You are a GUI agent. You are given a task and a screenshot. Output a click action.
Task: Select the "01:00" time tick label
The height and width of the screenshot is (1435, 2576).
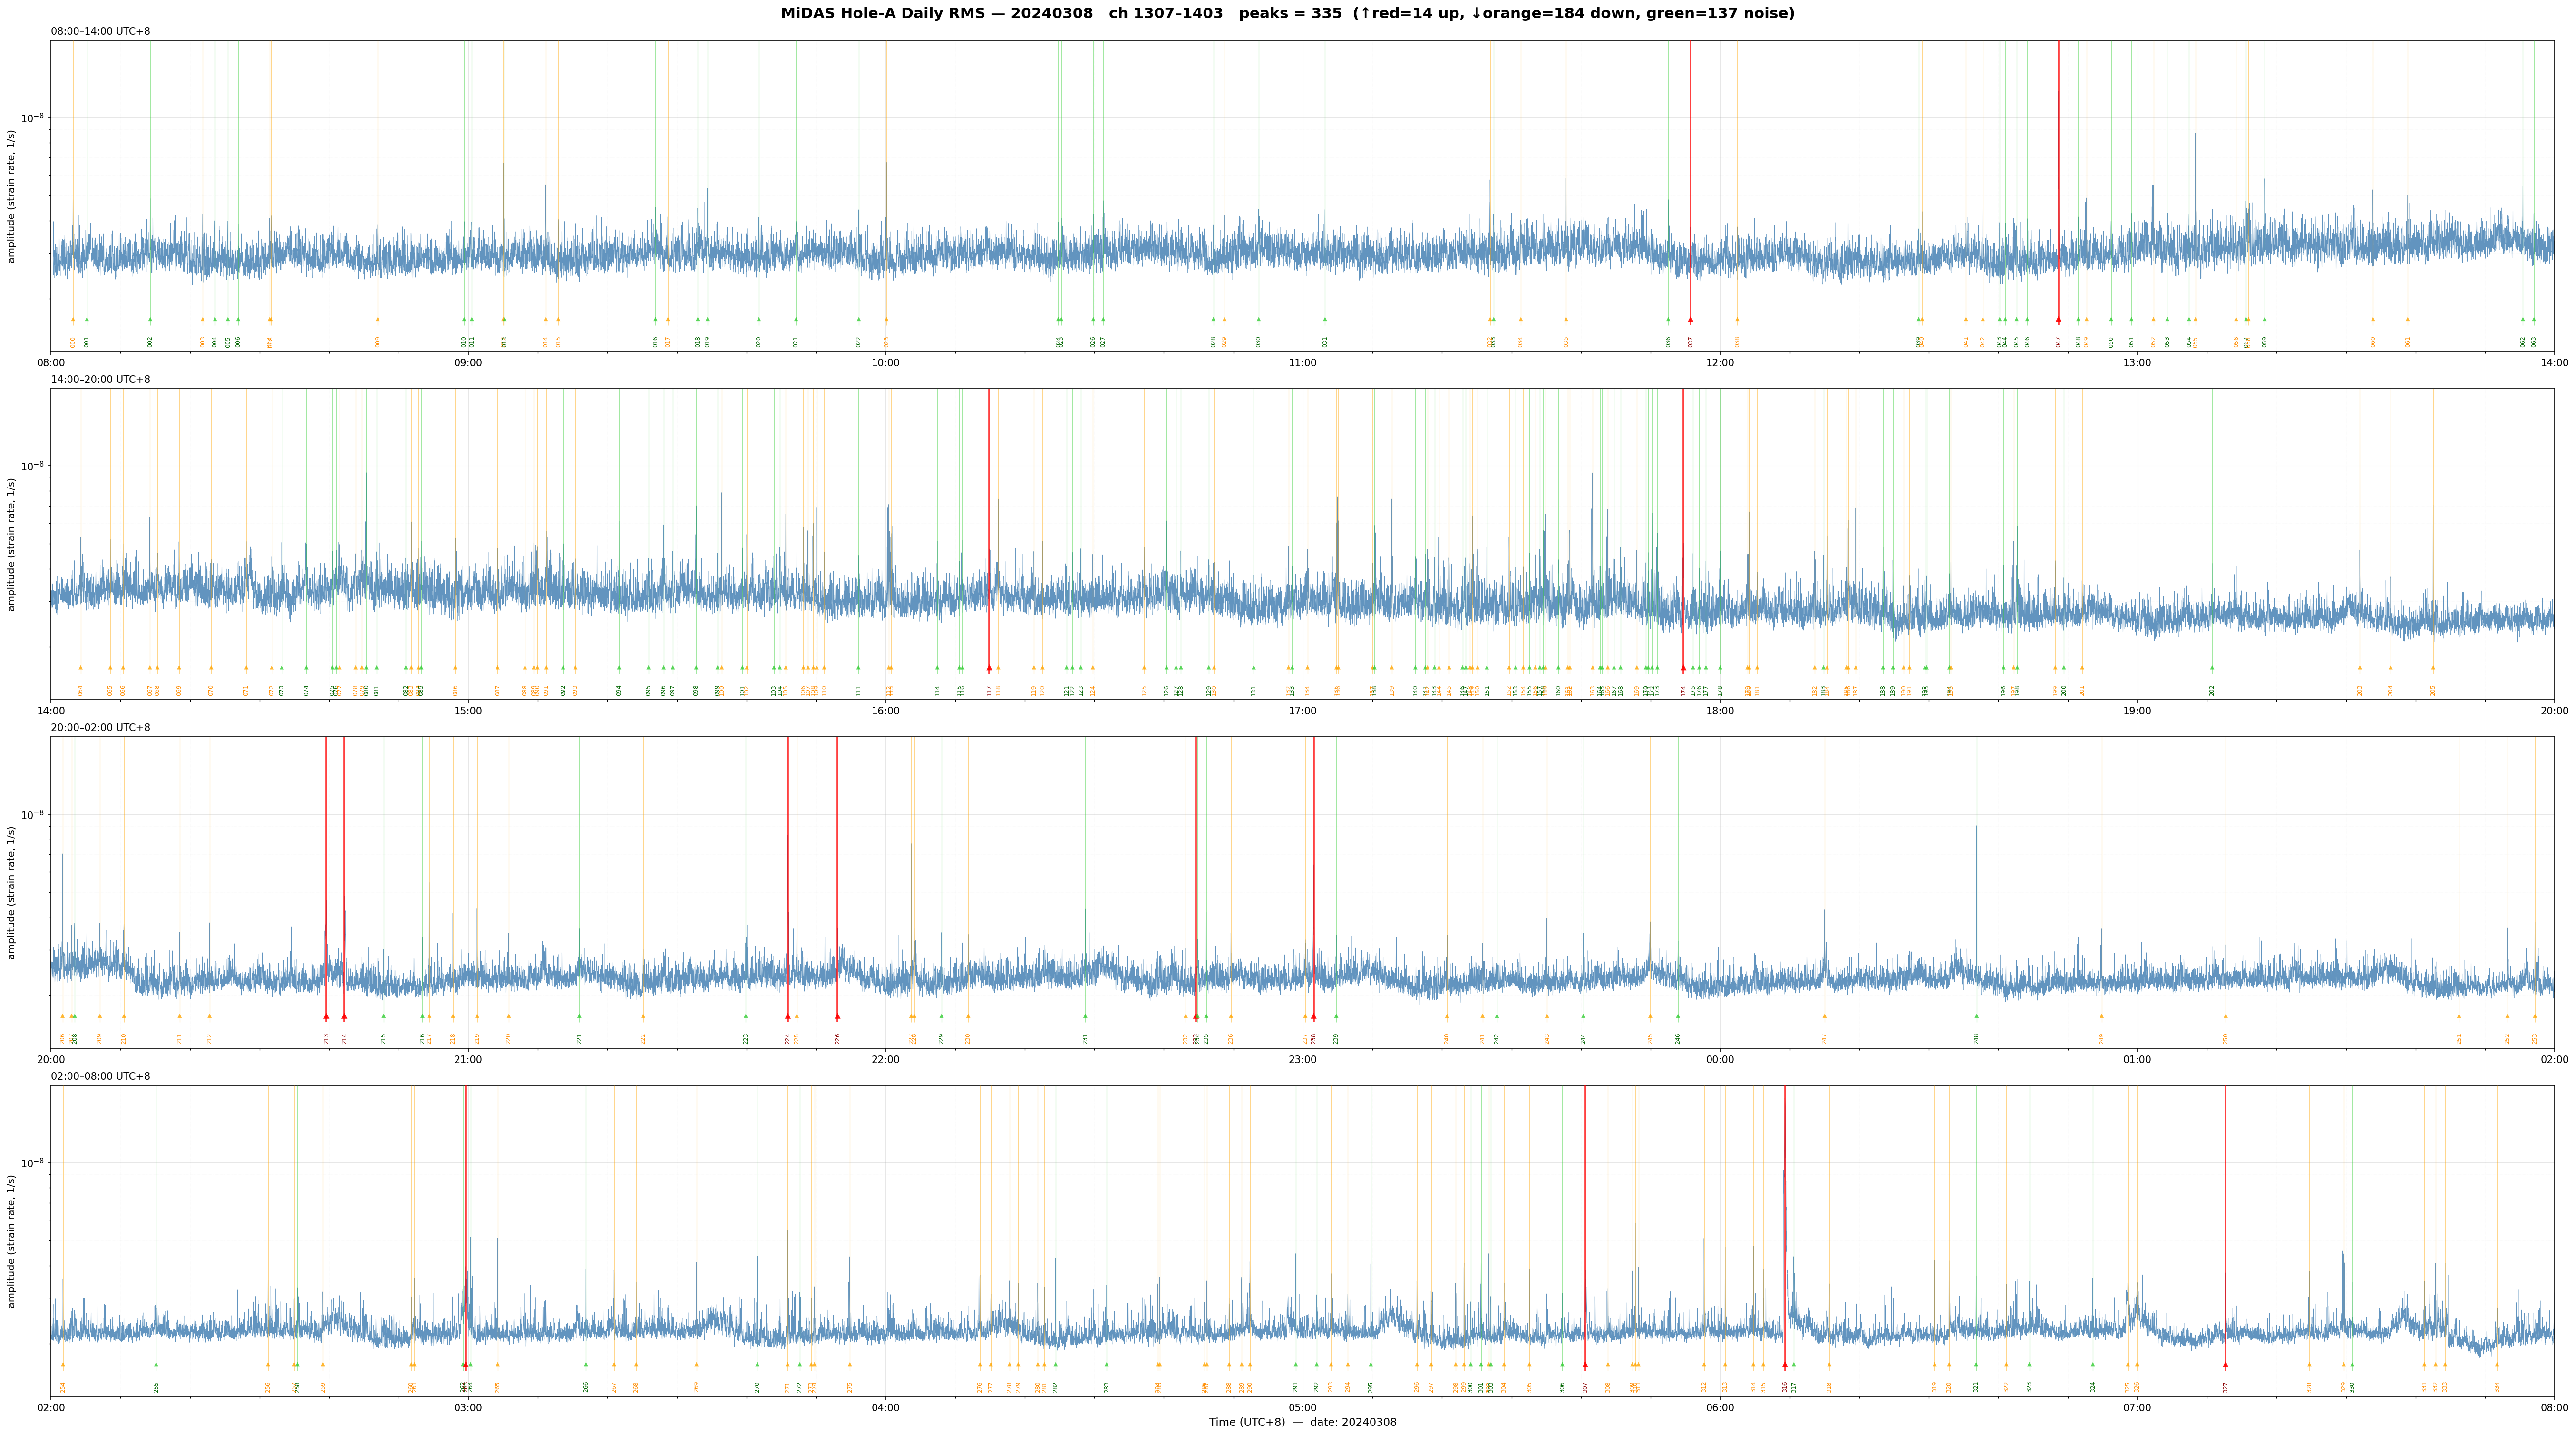coord(2137,1060)
